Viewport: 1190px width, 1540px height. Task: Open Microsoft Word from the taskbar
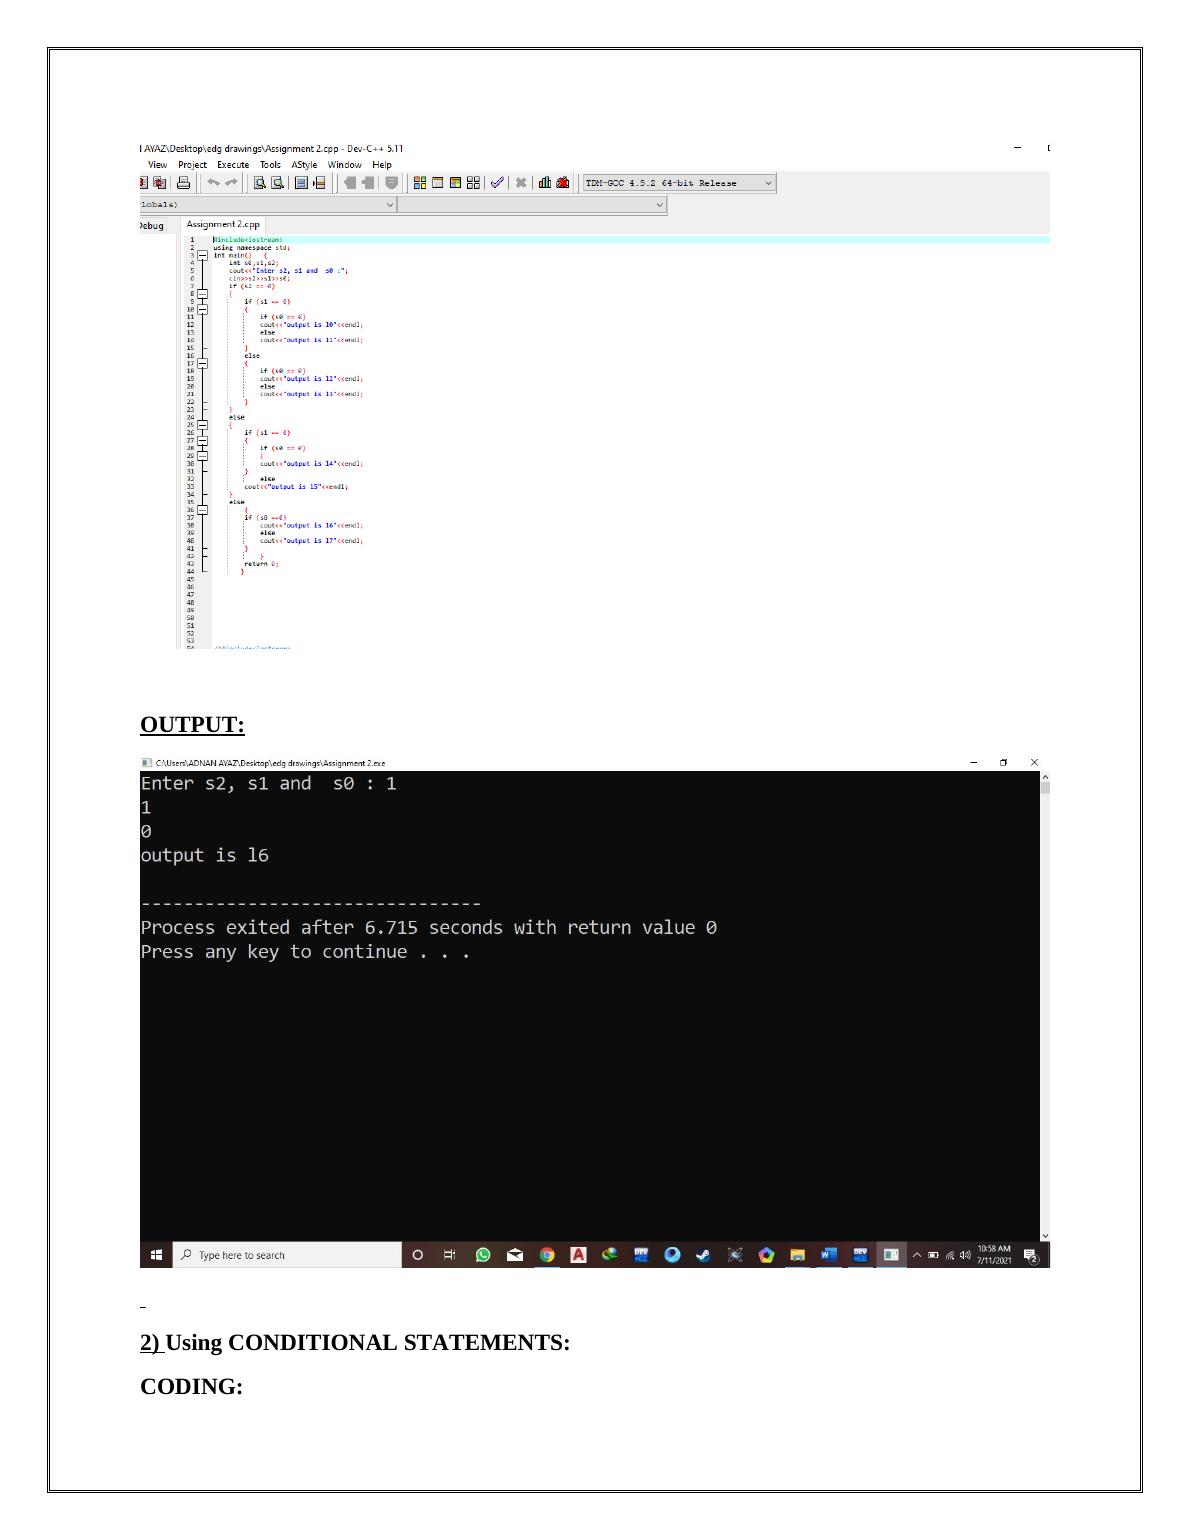coord(829,1255)
